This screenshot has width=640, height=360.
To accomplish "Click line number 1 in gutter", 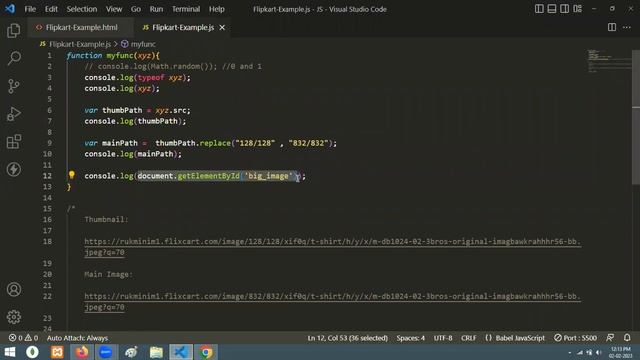I will [49, 56].
